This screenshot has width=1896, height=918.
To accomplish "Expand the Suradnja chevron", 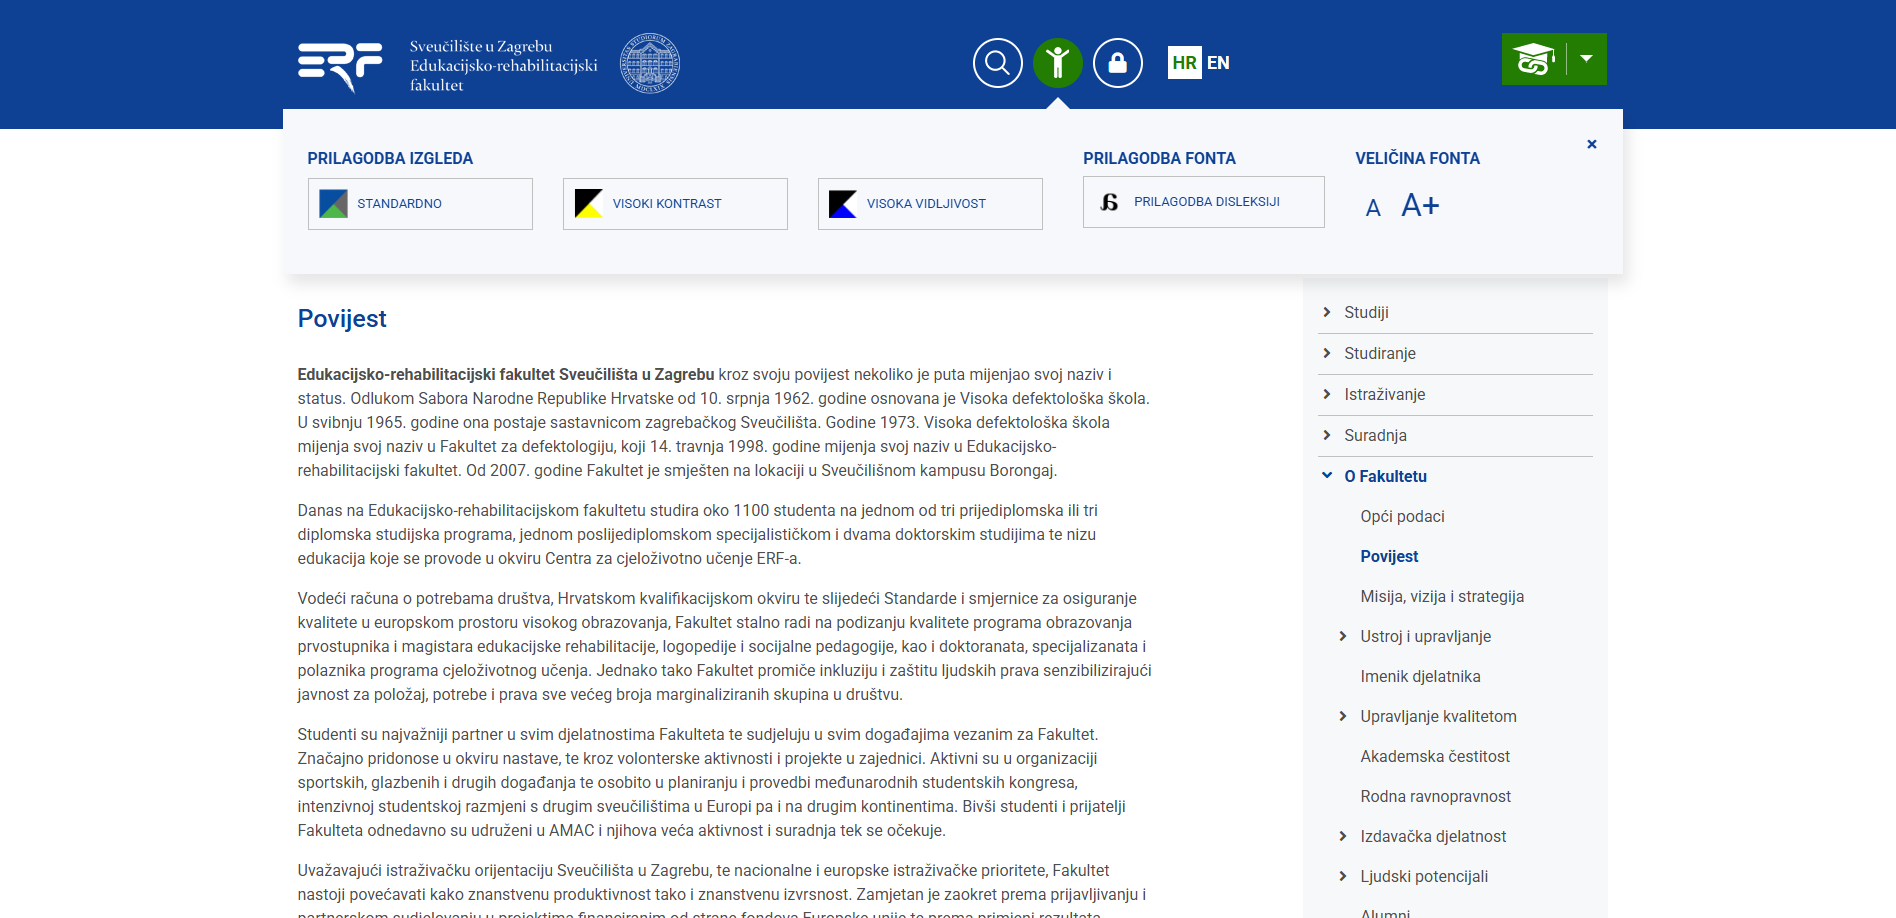I will tap(1327, 435).
